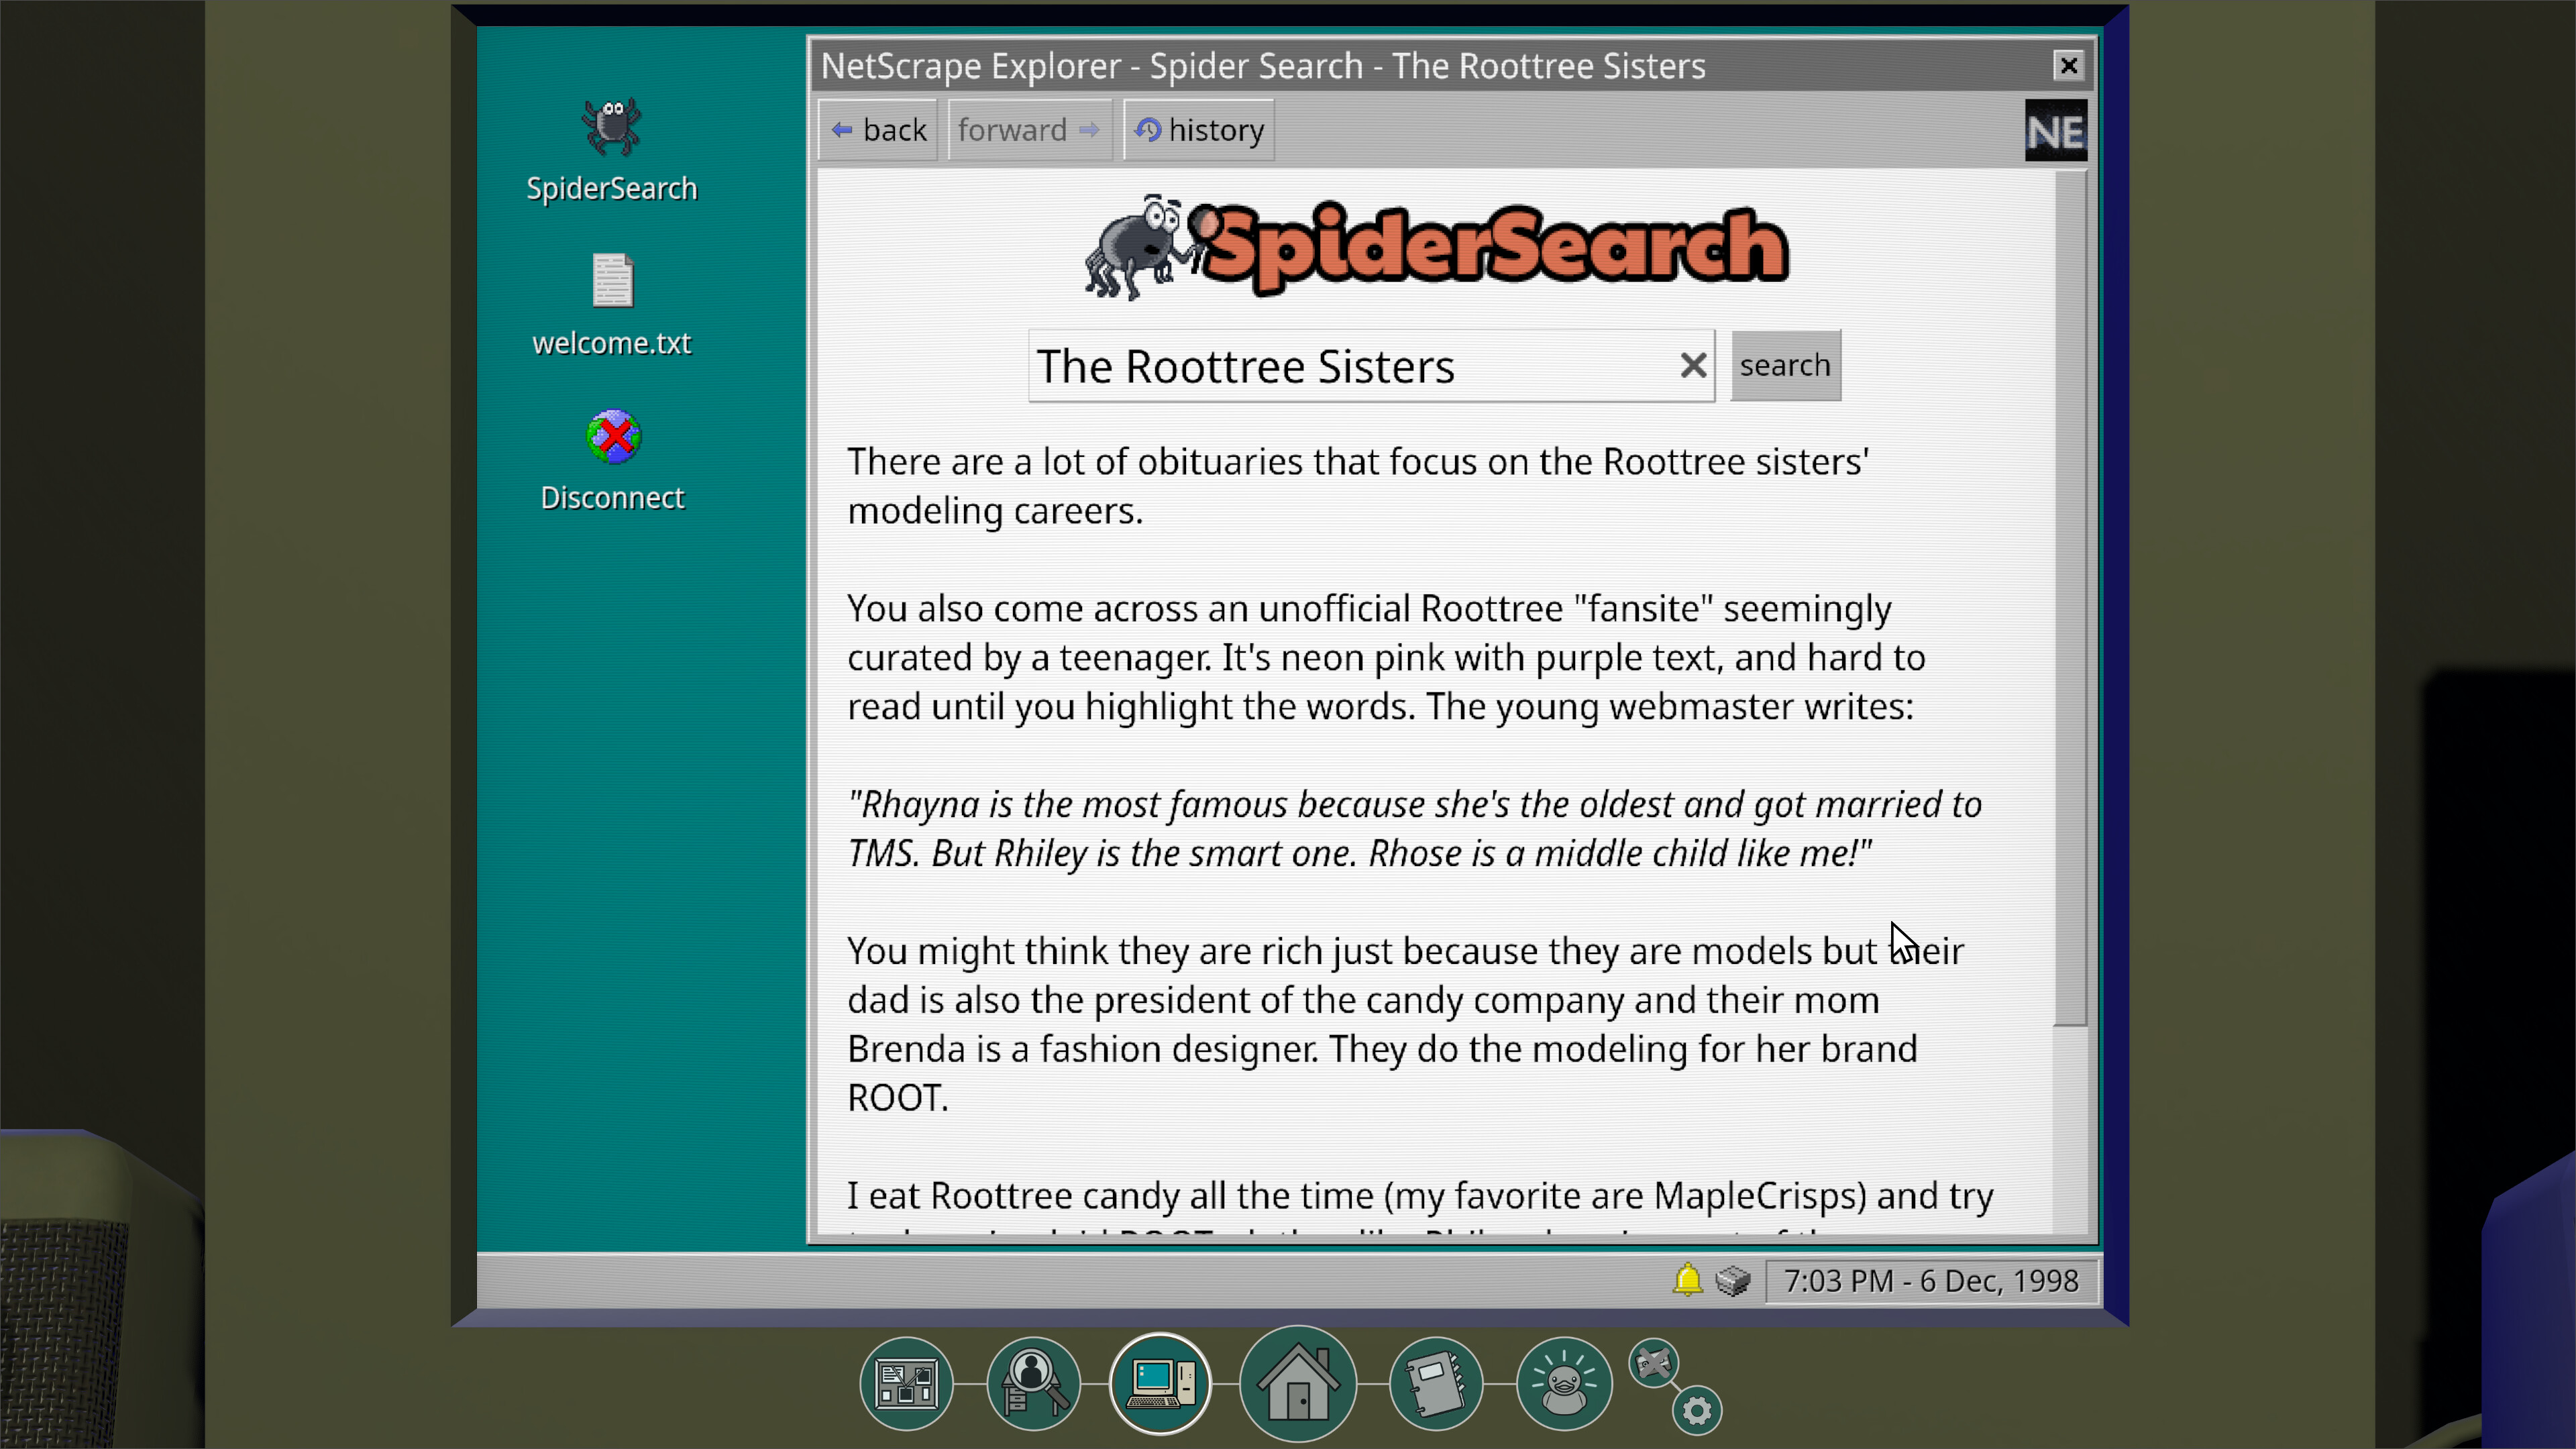The width and height of the screenshot is (2576, 1449).
Task: Open the investigation desk dock icon
Action: pyautogui.click(x=1032, y=1383)
